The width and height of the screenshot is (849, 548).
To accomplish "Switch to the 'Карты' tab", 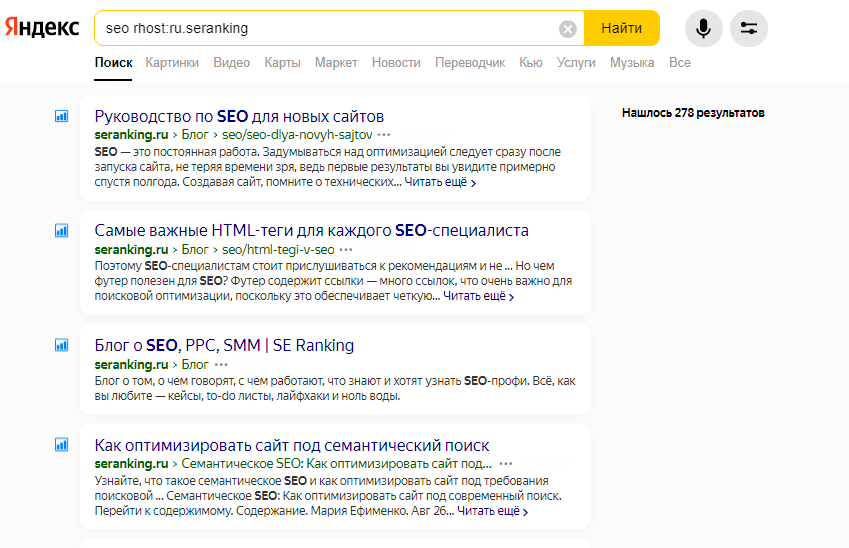I will point(282,63).
